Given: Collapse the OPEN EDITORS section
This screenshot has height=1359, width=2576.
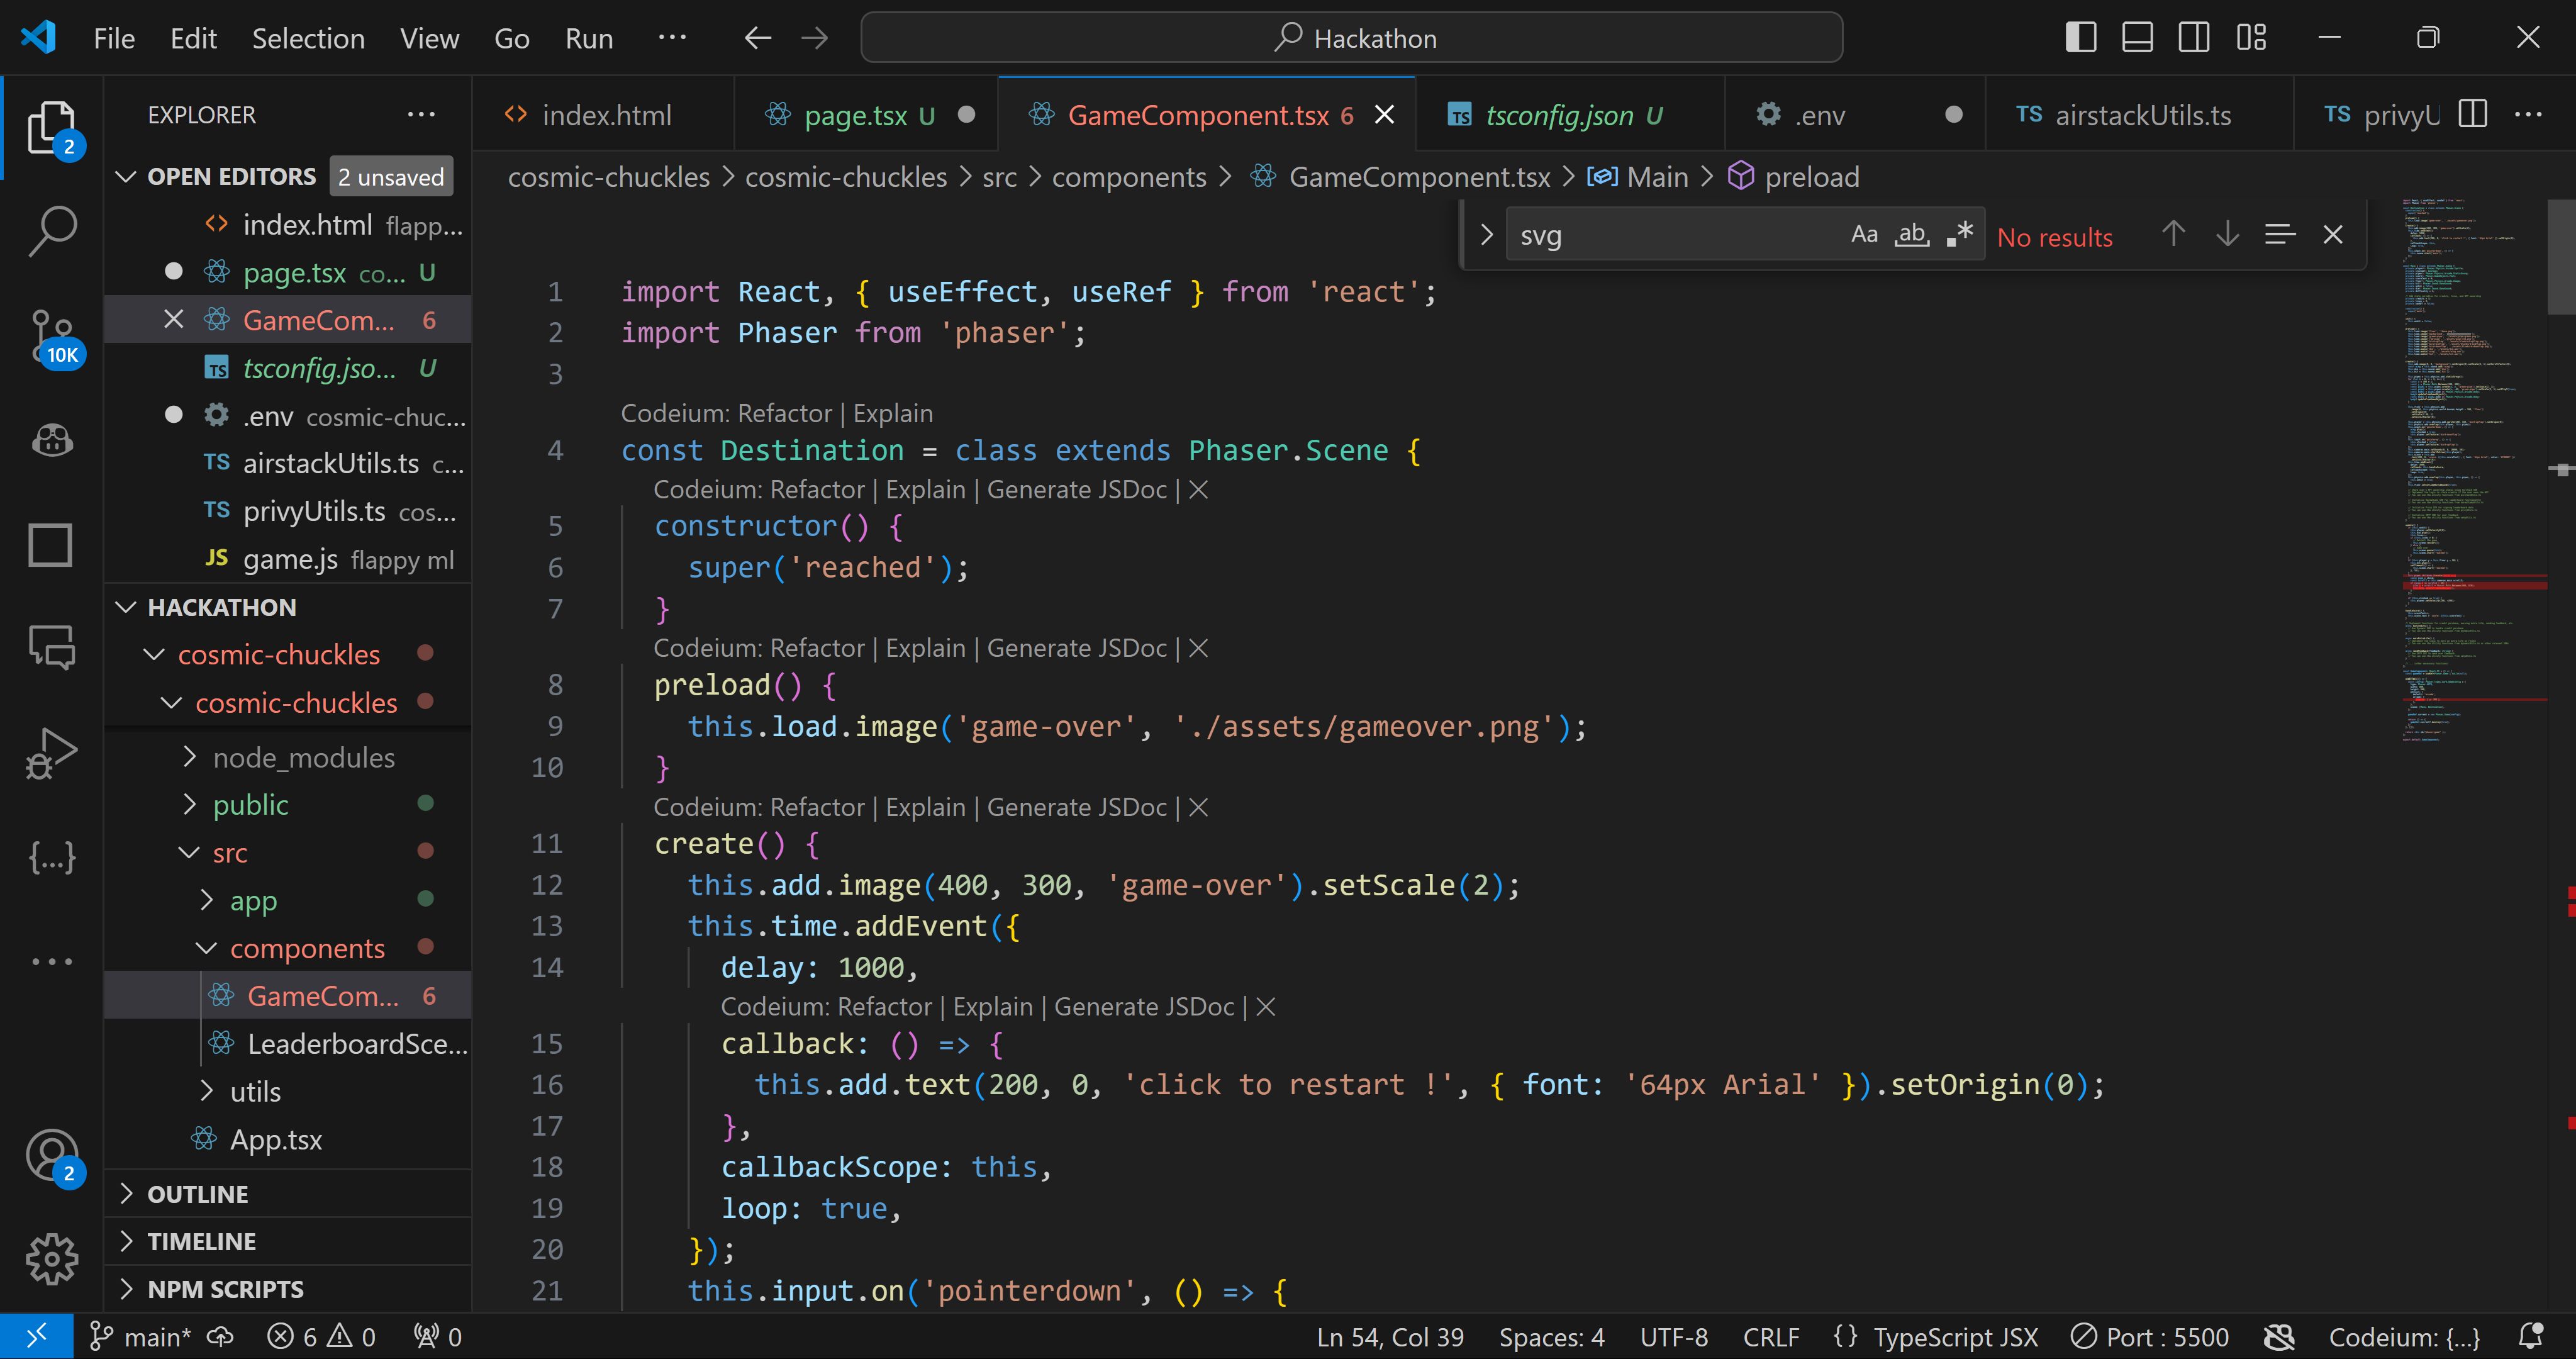Looking at the screenshot, I should (126, 177).
